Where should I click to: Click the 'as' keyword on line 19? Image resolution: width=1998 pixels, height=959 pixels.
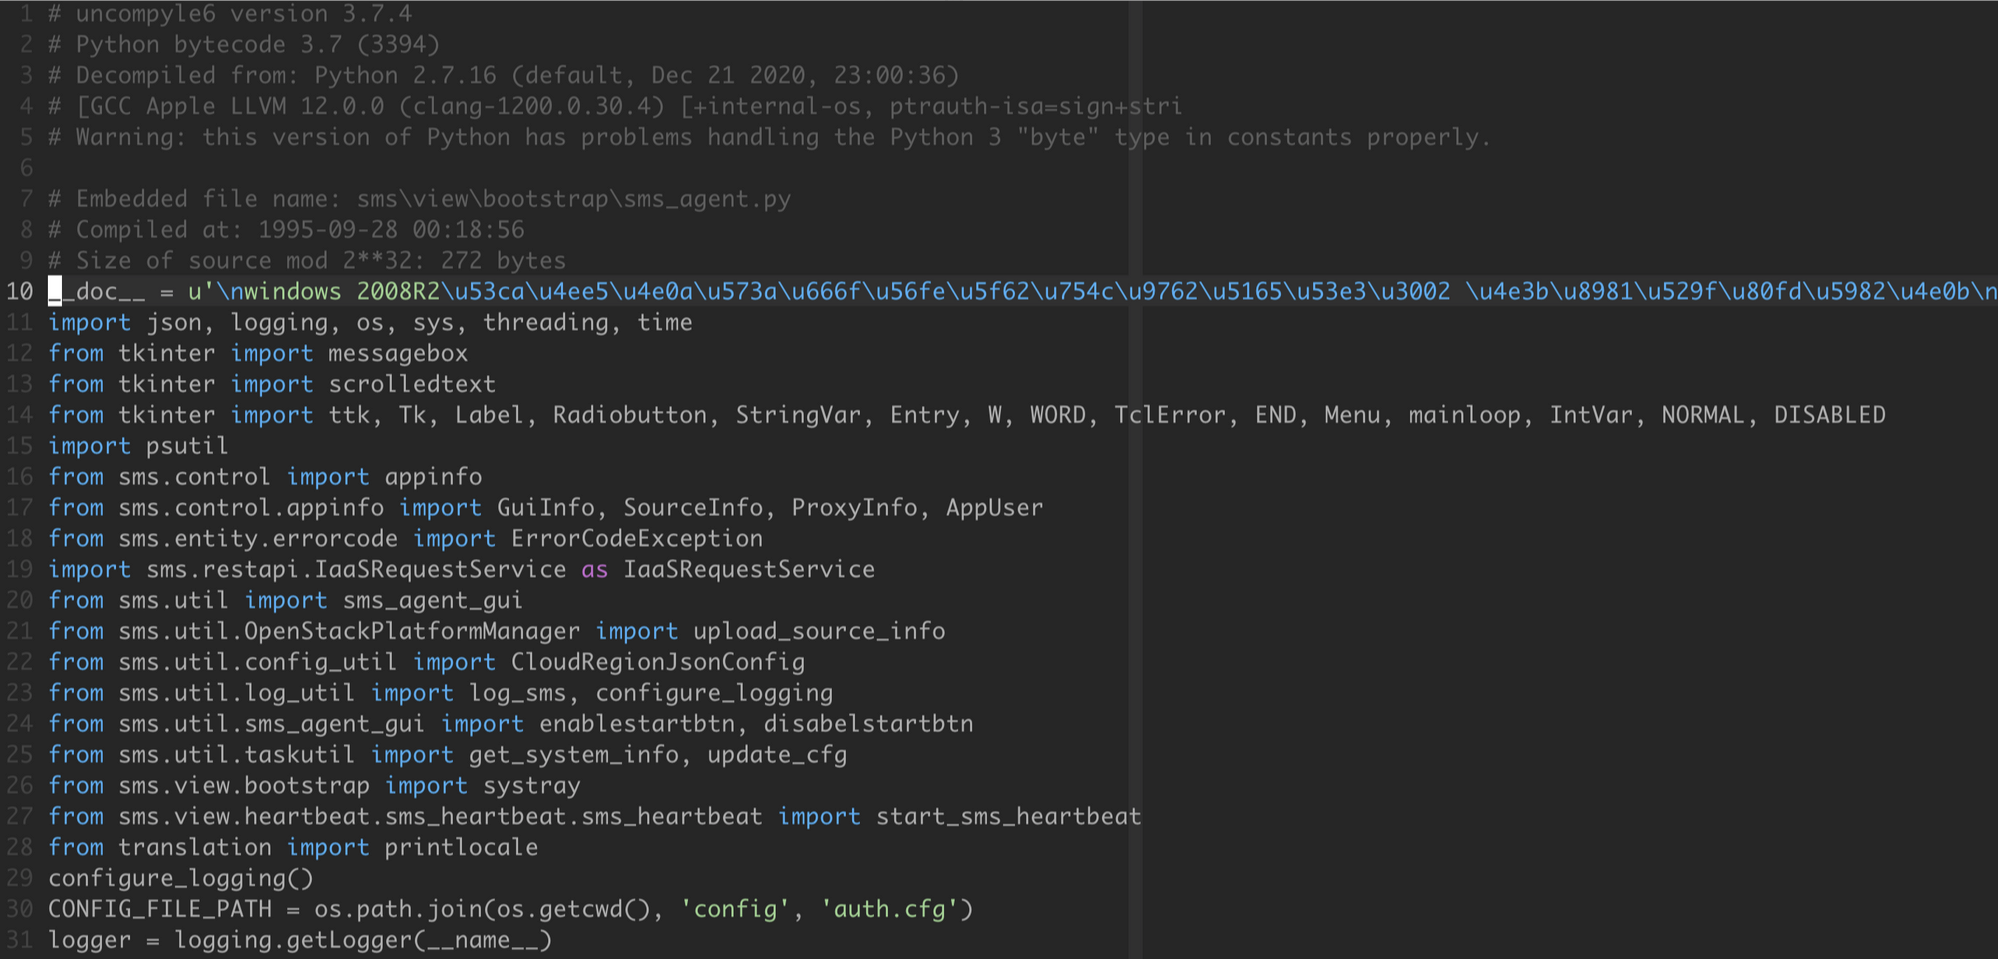coord(595,570)
